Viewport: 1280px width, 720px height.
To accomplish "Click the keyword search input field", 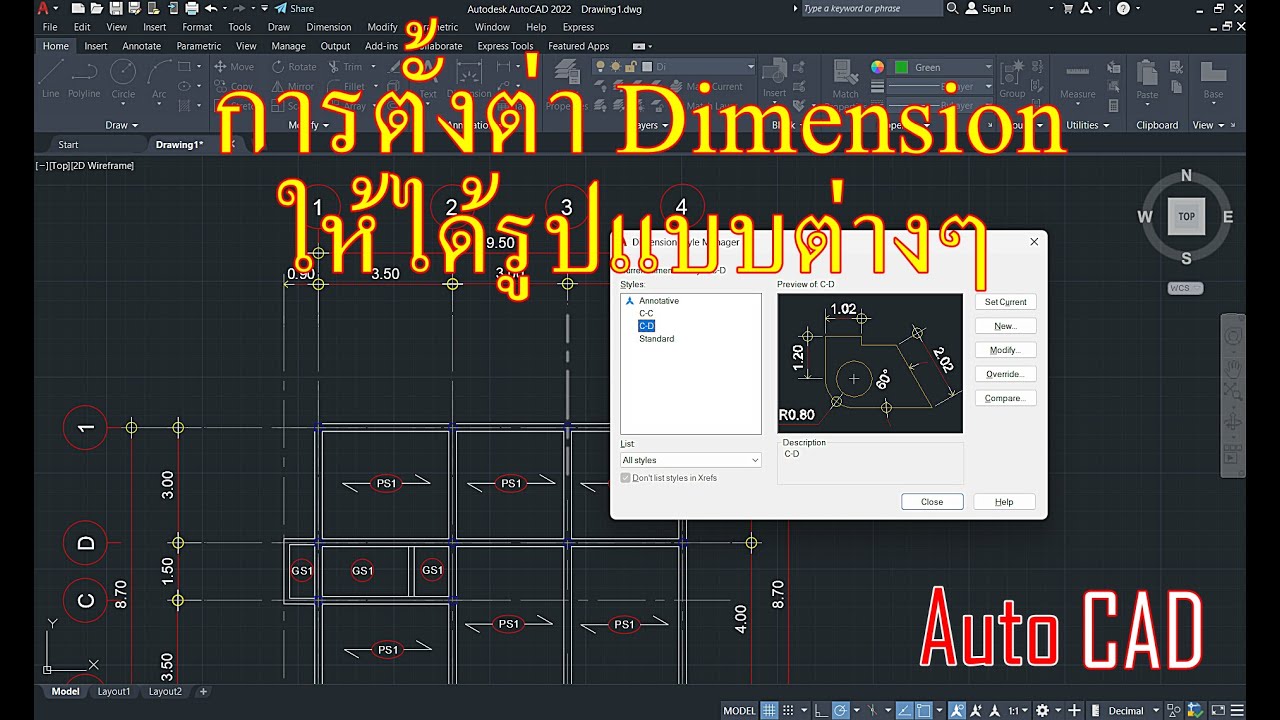I will tap(871, 8).
